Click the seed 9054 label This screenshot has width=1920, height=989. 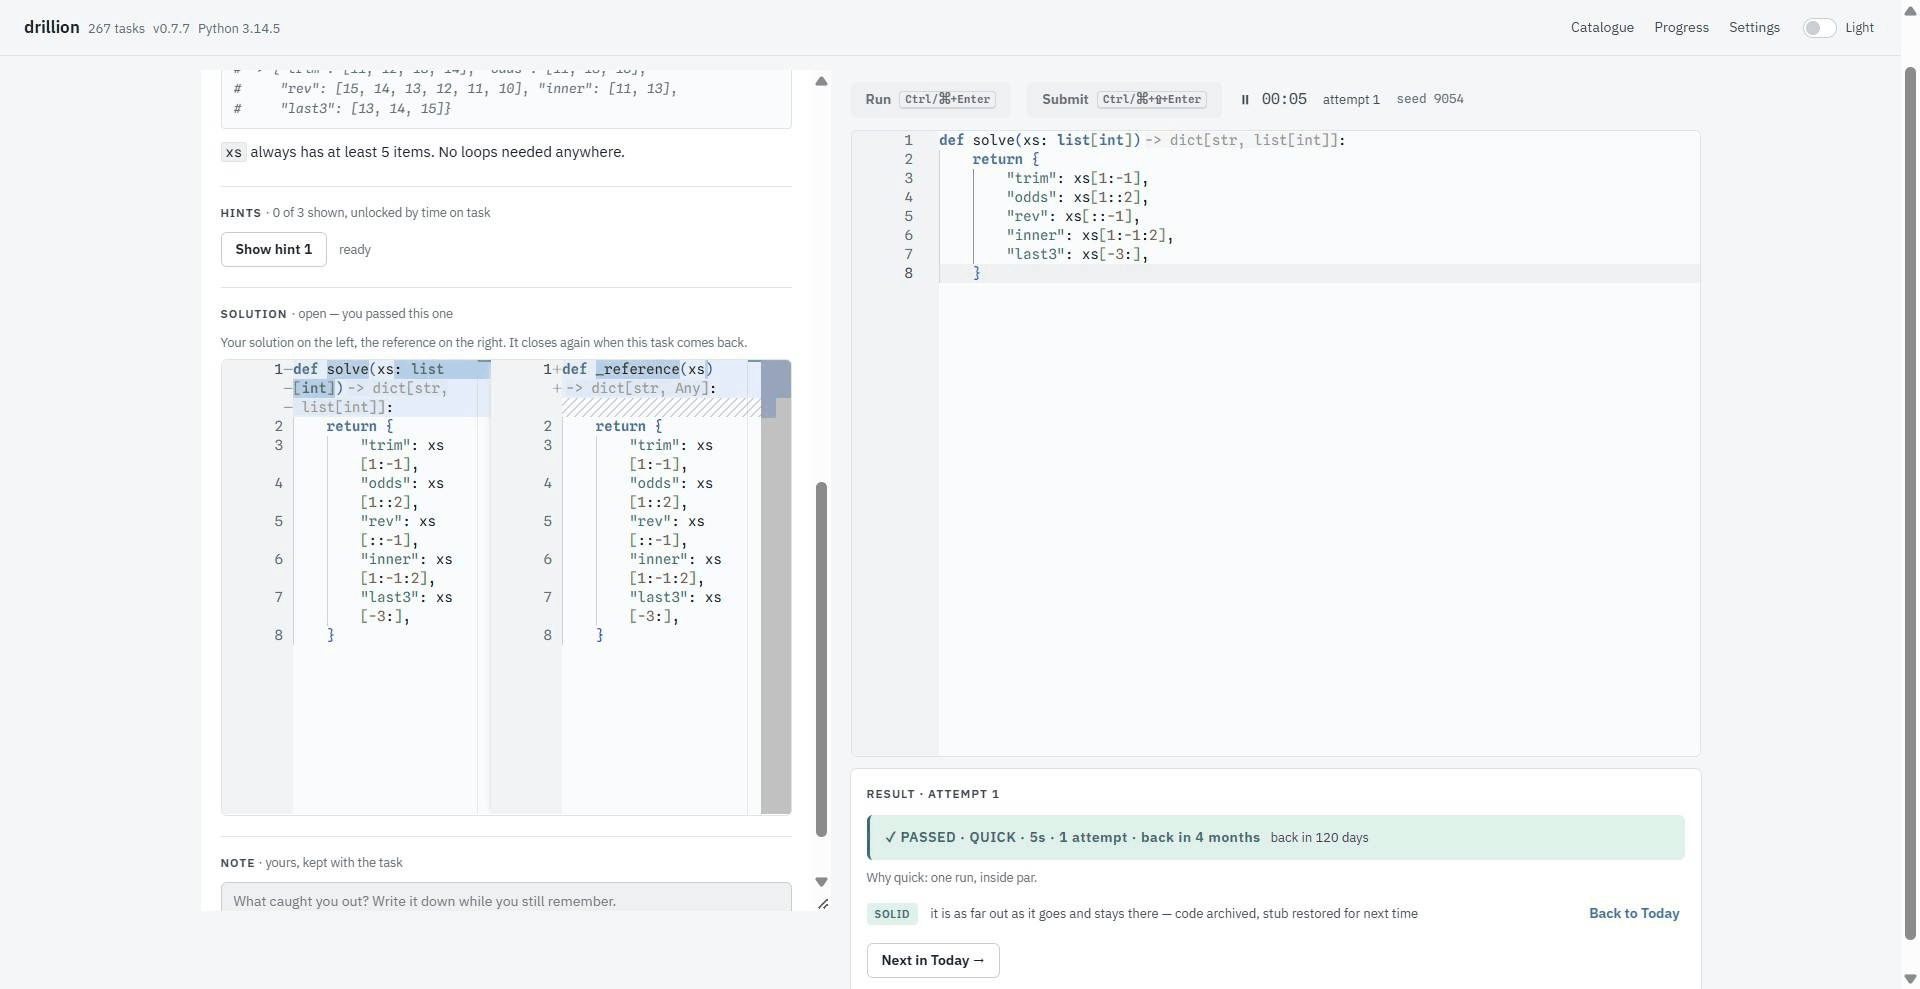[x=1430, y=99]
